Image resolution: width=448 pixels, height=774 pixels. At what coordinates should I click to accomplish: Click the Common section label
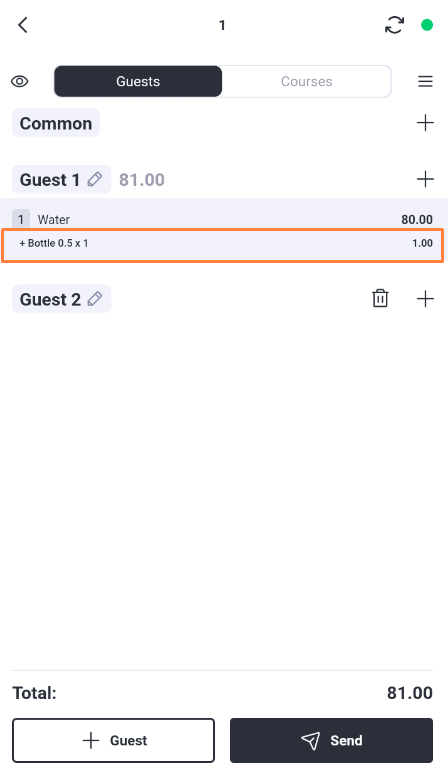tap(56, 123)
